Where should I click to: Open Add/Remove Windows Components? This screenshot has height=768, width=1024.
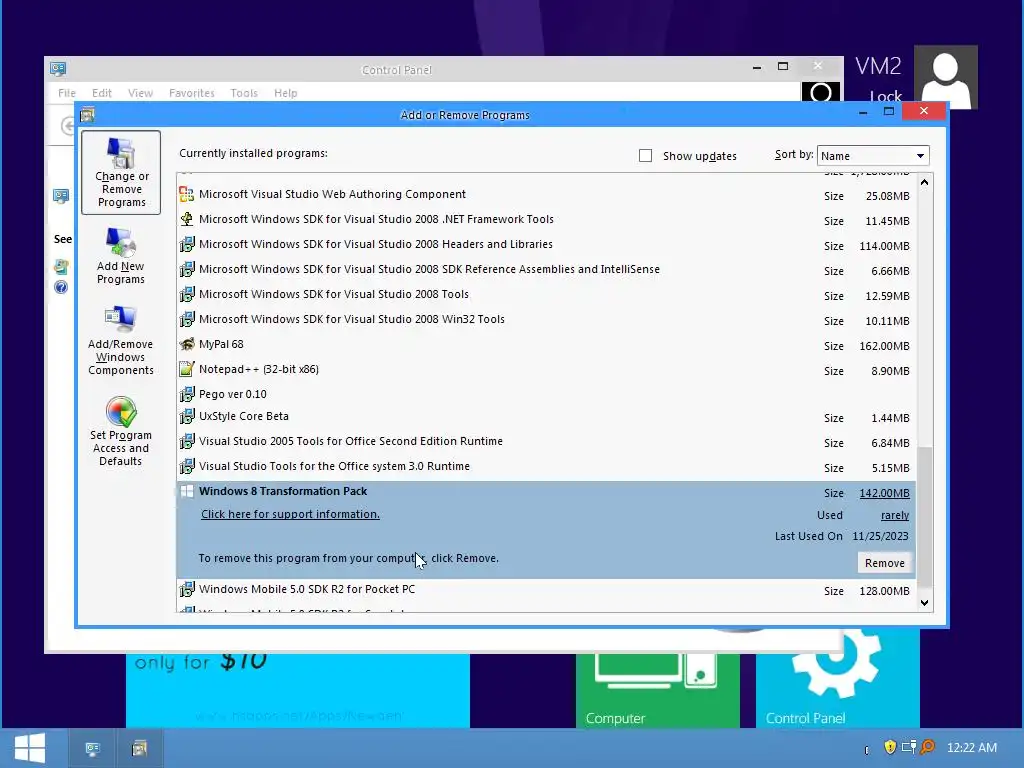tap(121, 340)
